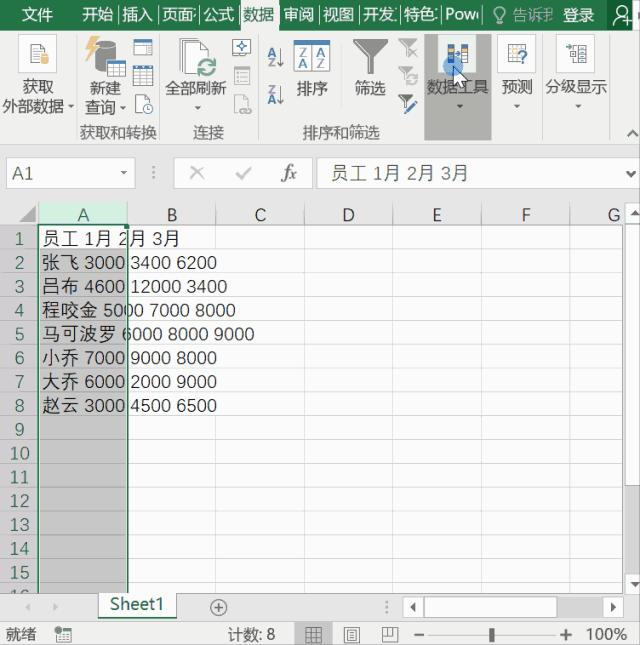Click vertical scrollbar down arrow
Image resolution: width=640 pixels, height=645 pixels.
634,585
